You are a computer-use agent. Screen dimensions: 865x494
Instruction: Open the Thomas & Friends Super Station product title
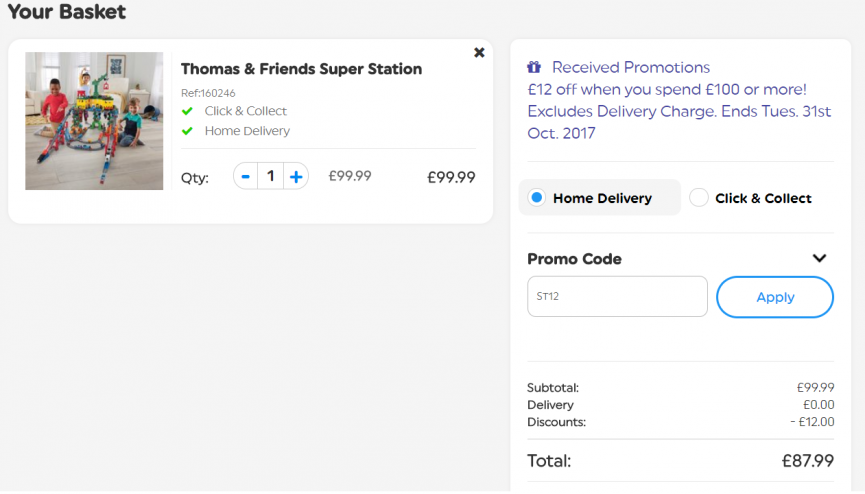(301, 69)
